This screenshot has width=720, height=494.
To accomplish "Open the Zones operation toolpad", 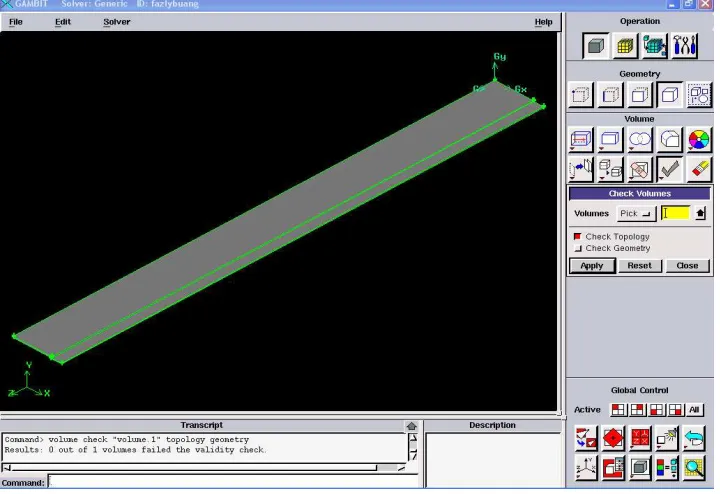I will [655, 46].
